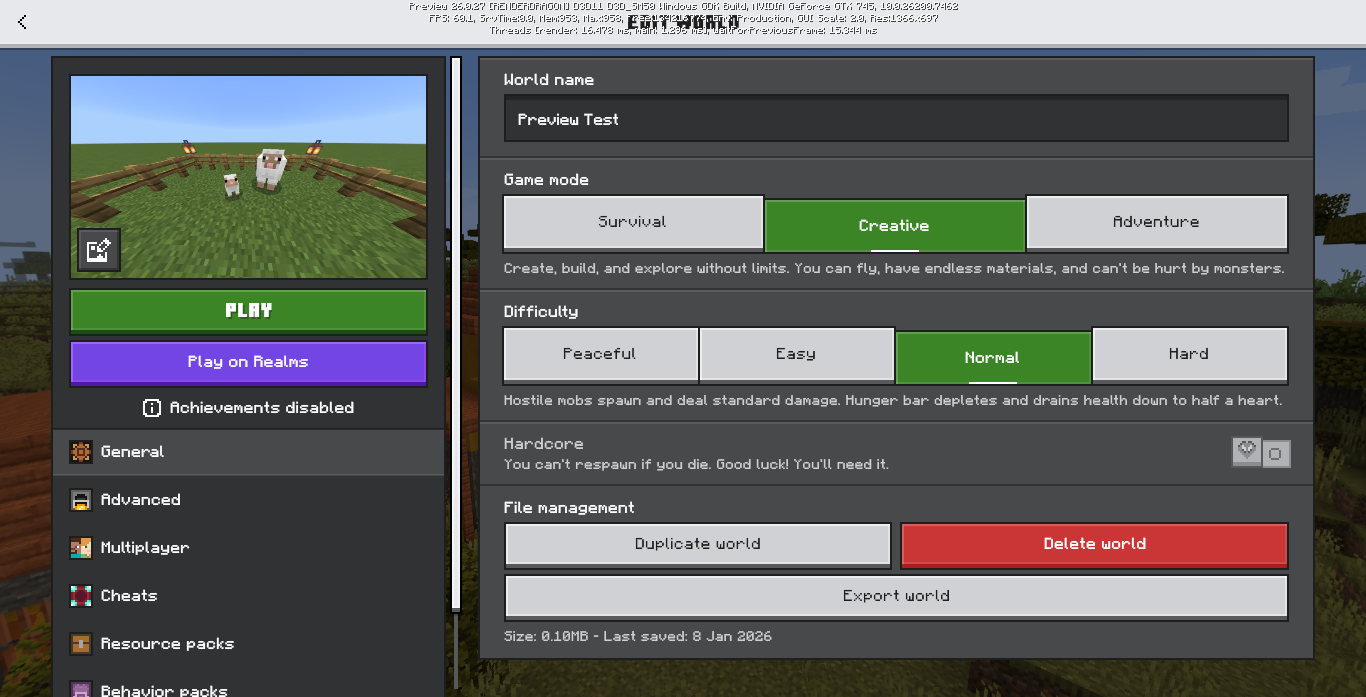Open the Resource packs section
This screenshot has height=697, width=1366.
[248, 644]
